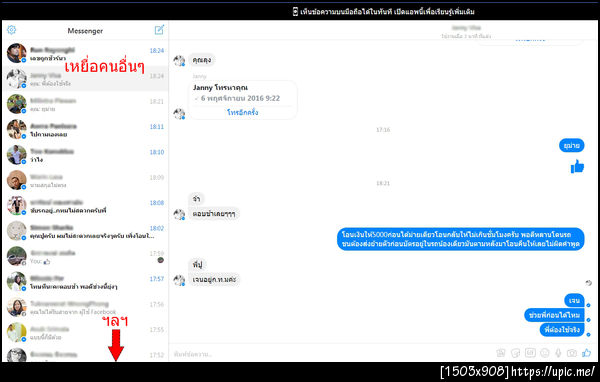Open conversation timestamped 18:09
The width and height of the screenshot is (600, 382).
85,180
